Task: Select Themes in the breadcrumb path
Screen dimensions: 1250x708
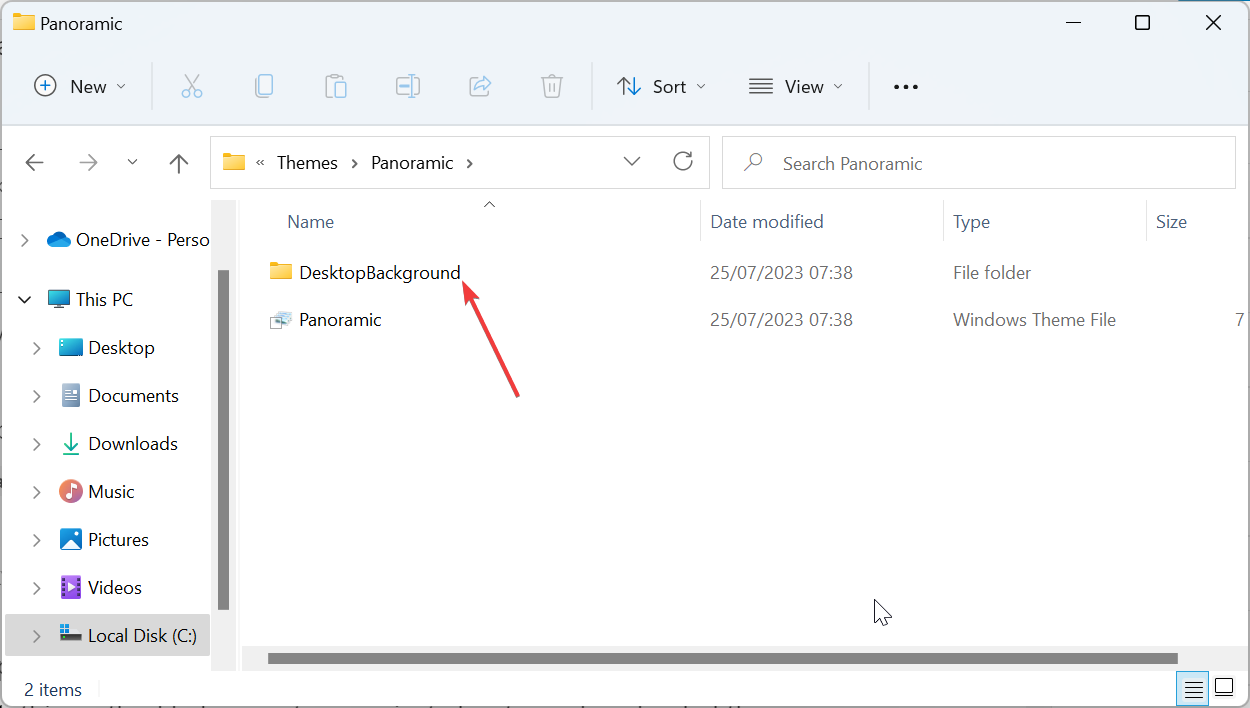Action: point(307,162)
